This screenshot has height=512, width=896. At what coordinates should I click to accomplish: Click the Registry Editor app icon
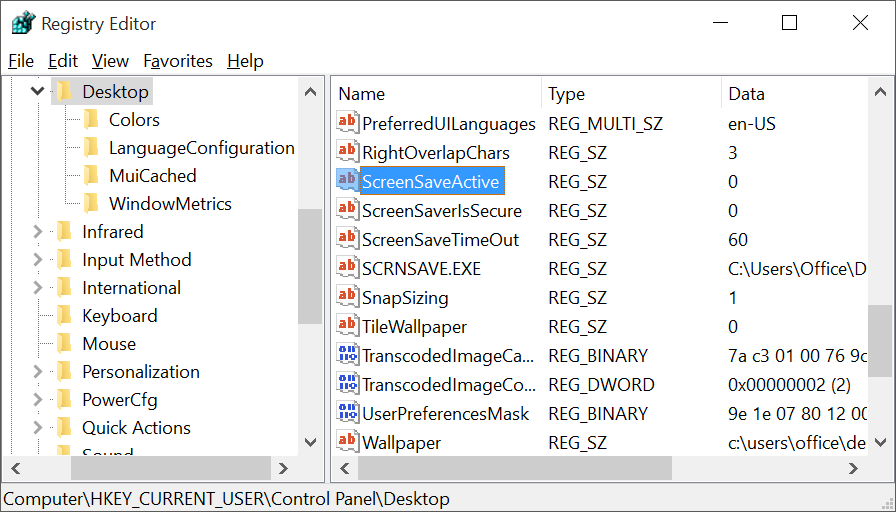23,23
